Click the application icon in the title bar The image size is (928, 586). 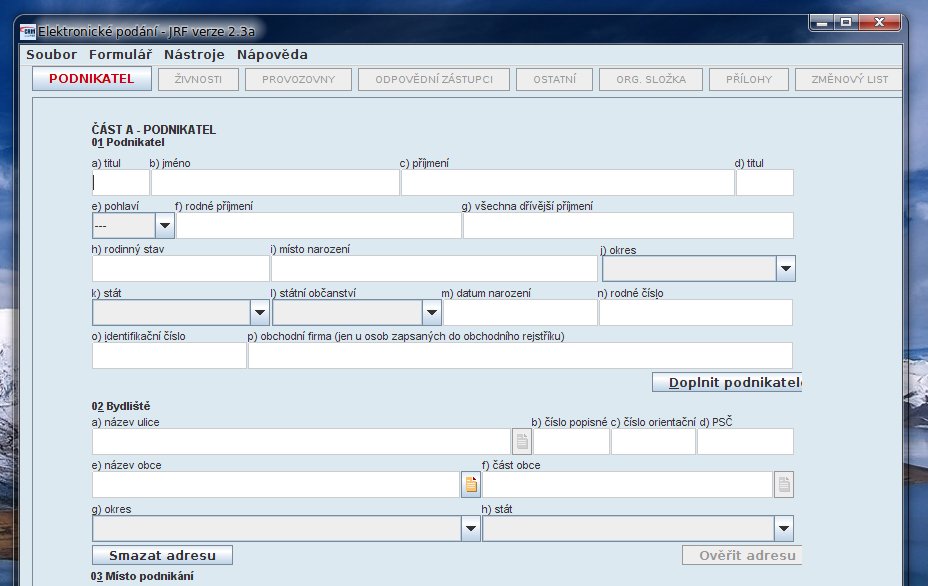tap(28, 31)
